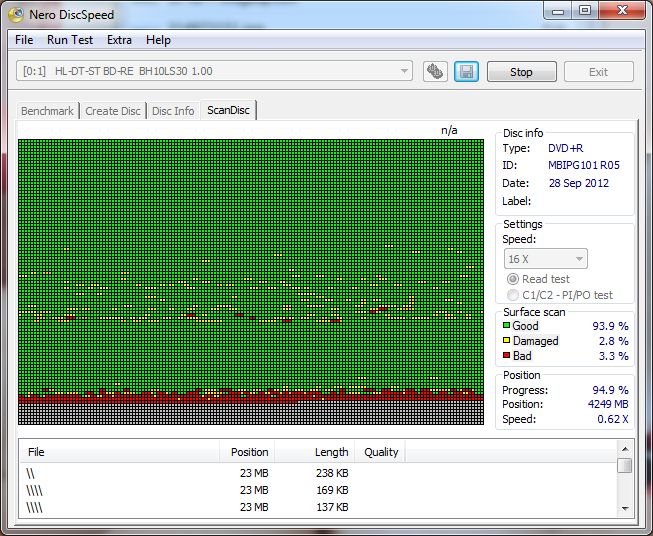
Task: Click the save floppy disk icon
Action: (466, 72)
